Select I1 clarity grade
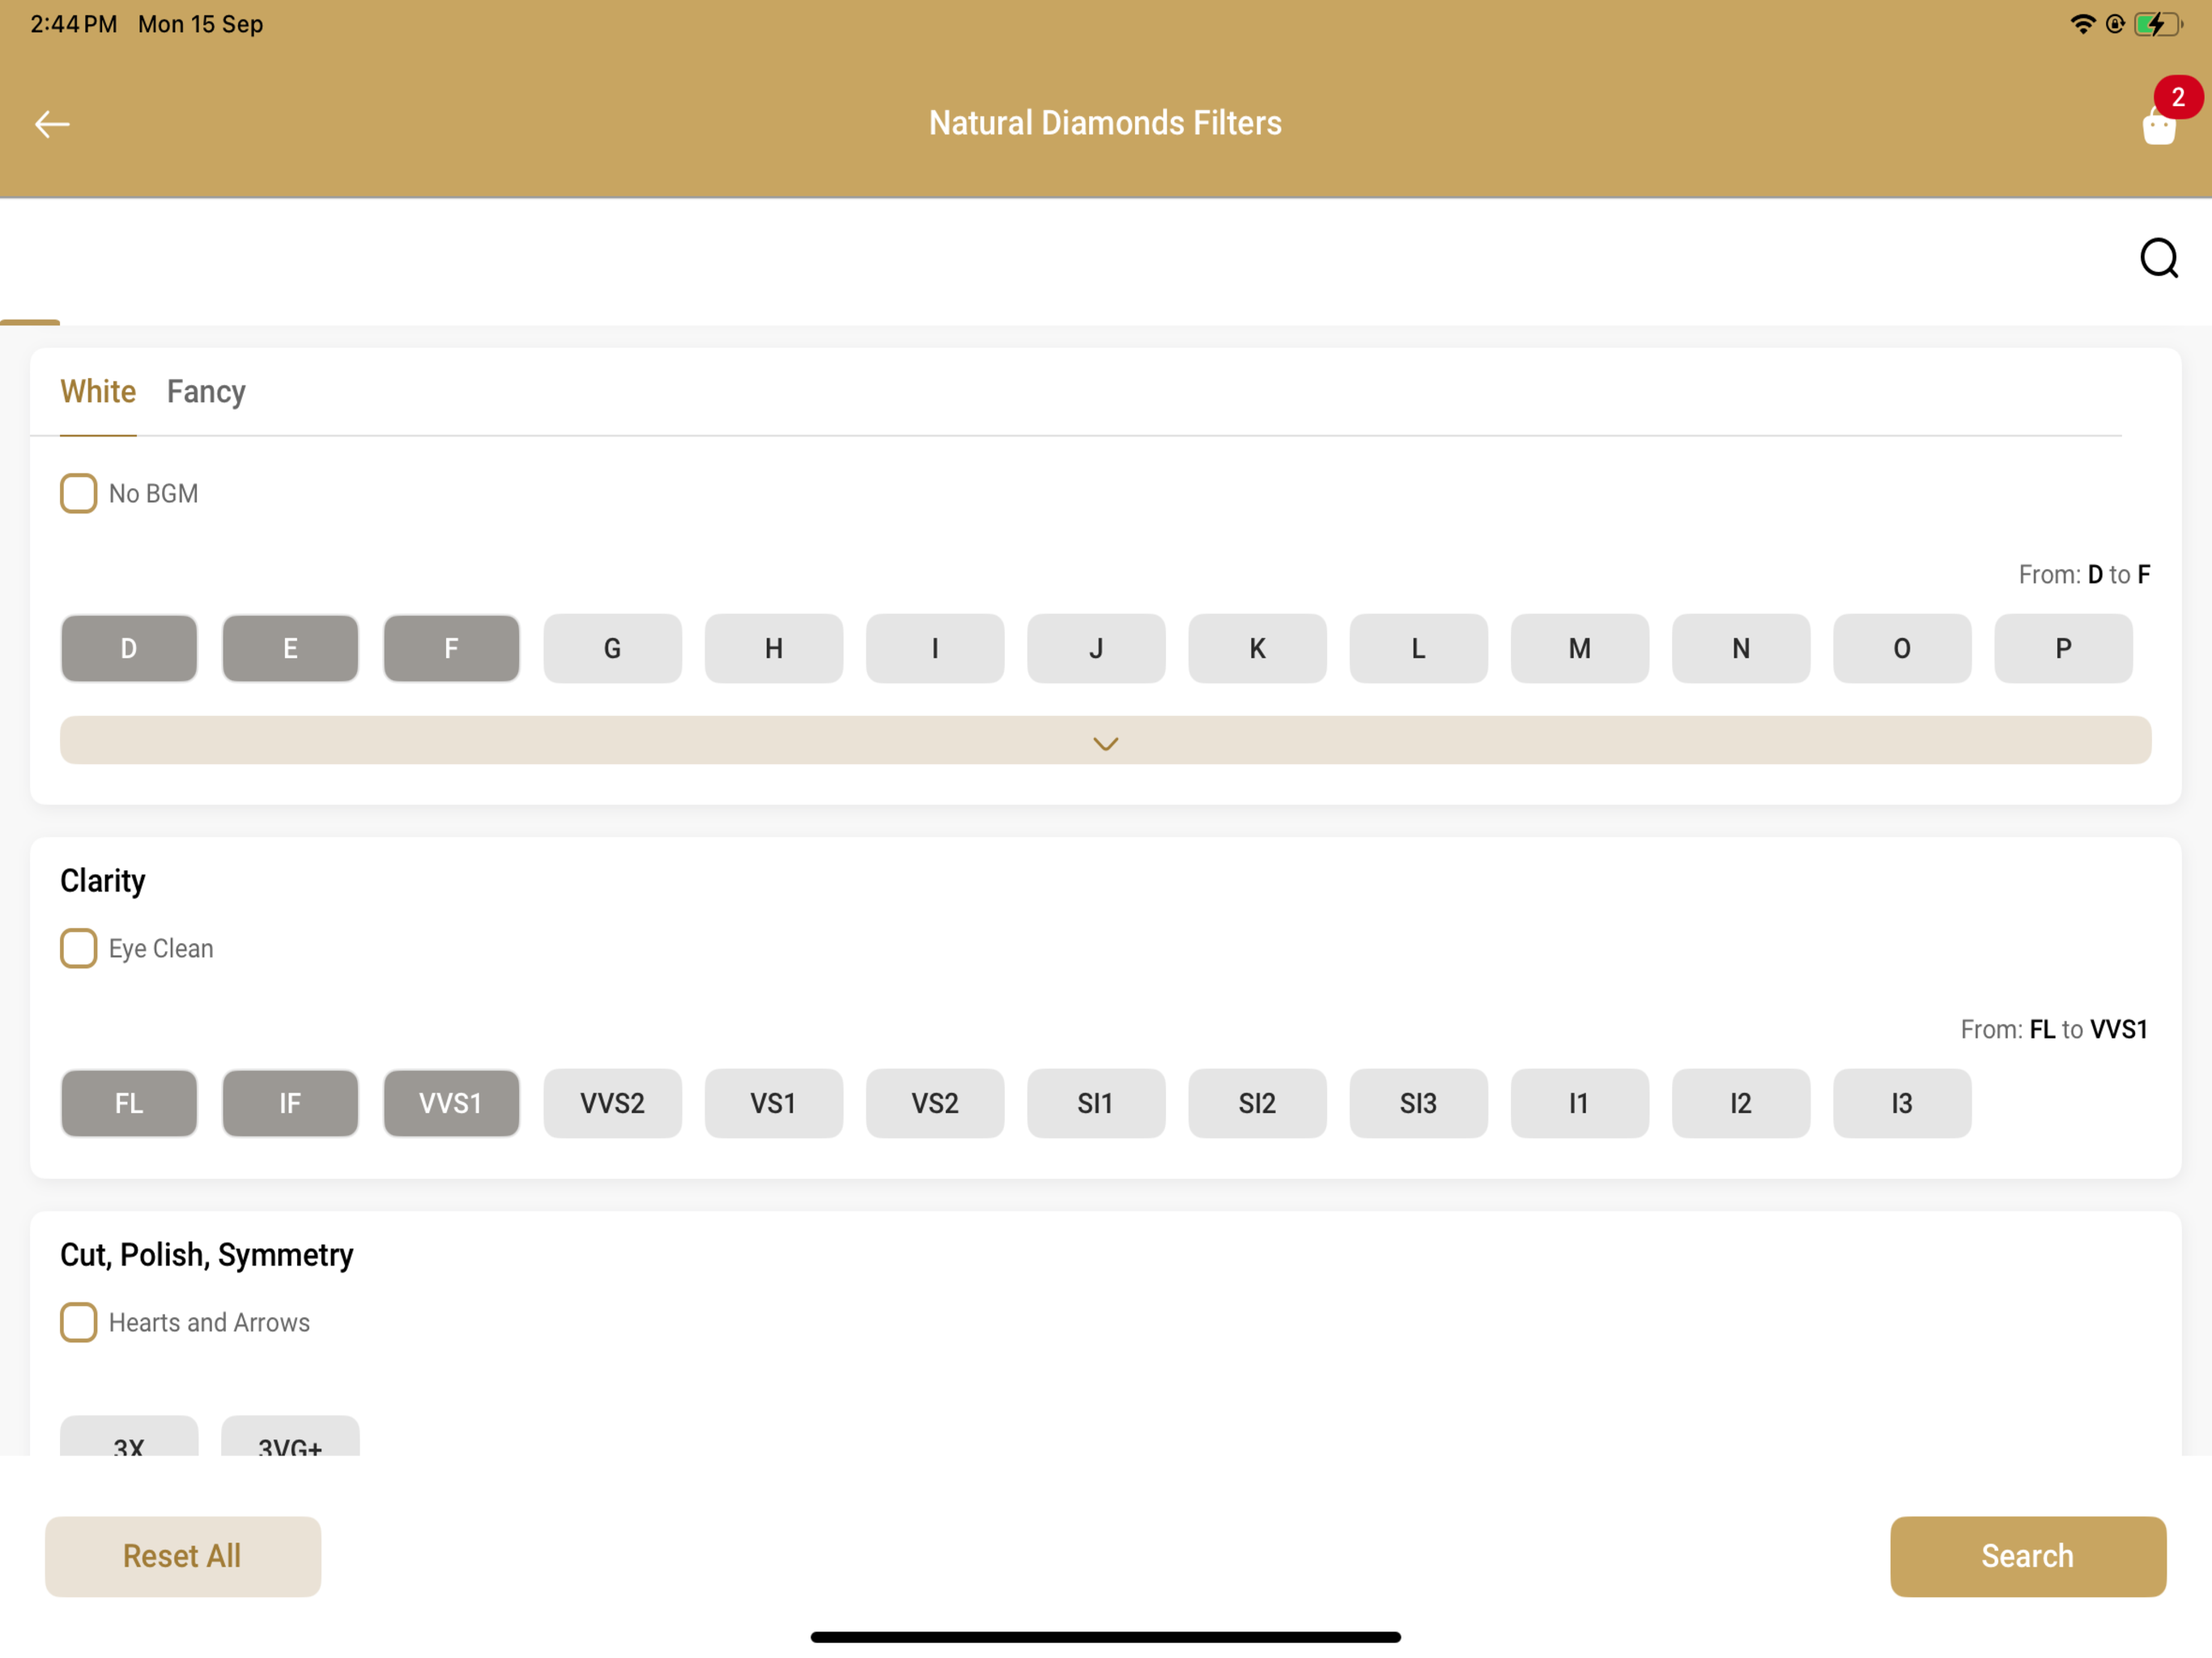 (x=1580, y=1103)
